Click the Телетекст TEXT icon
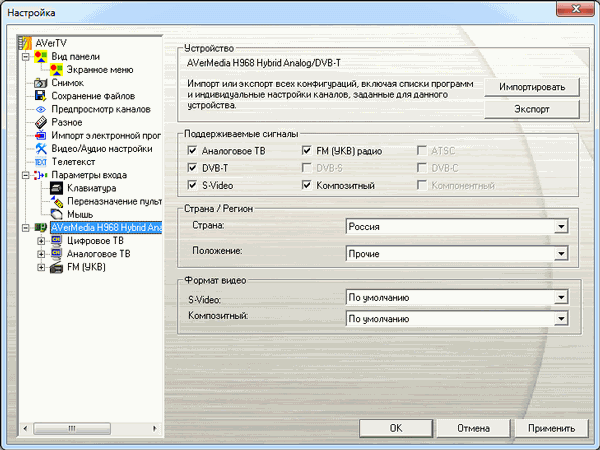The height and width of the screenshot is (450, 600). 41,162
